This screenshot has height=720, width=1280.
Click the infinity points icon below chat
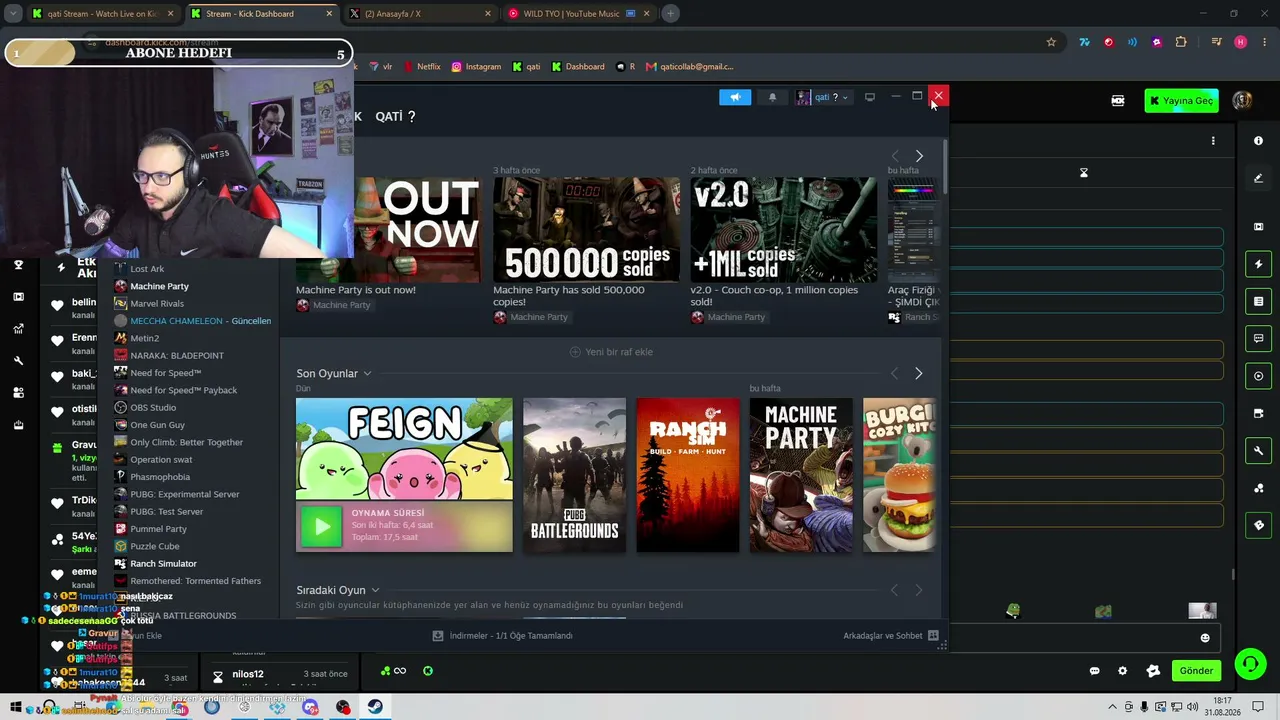coord(394,671)
